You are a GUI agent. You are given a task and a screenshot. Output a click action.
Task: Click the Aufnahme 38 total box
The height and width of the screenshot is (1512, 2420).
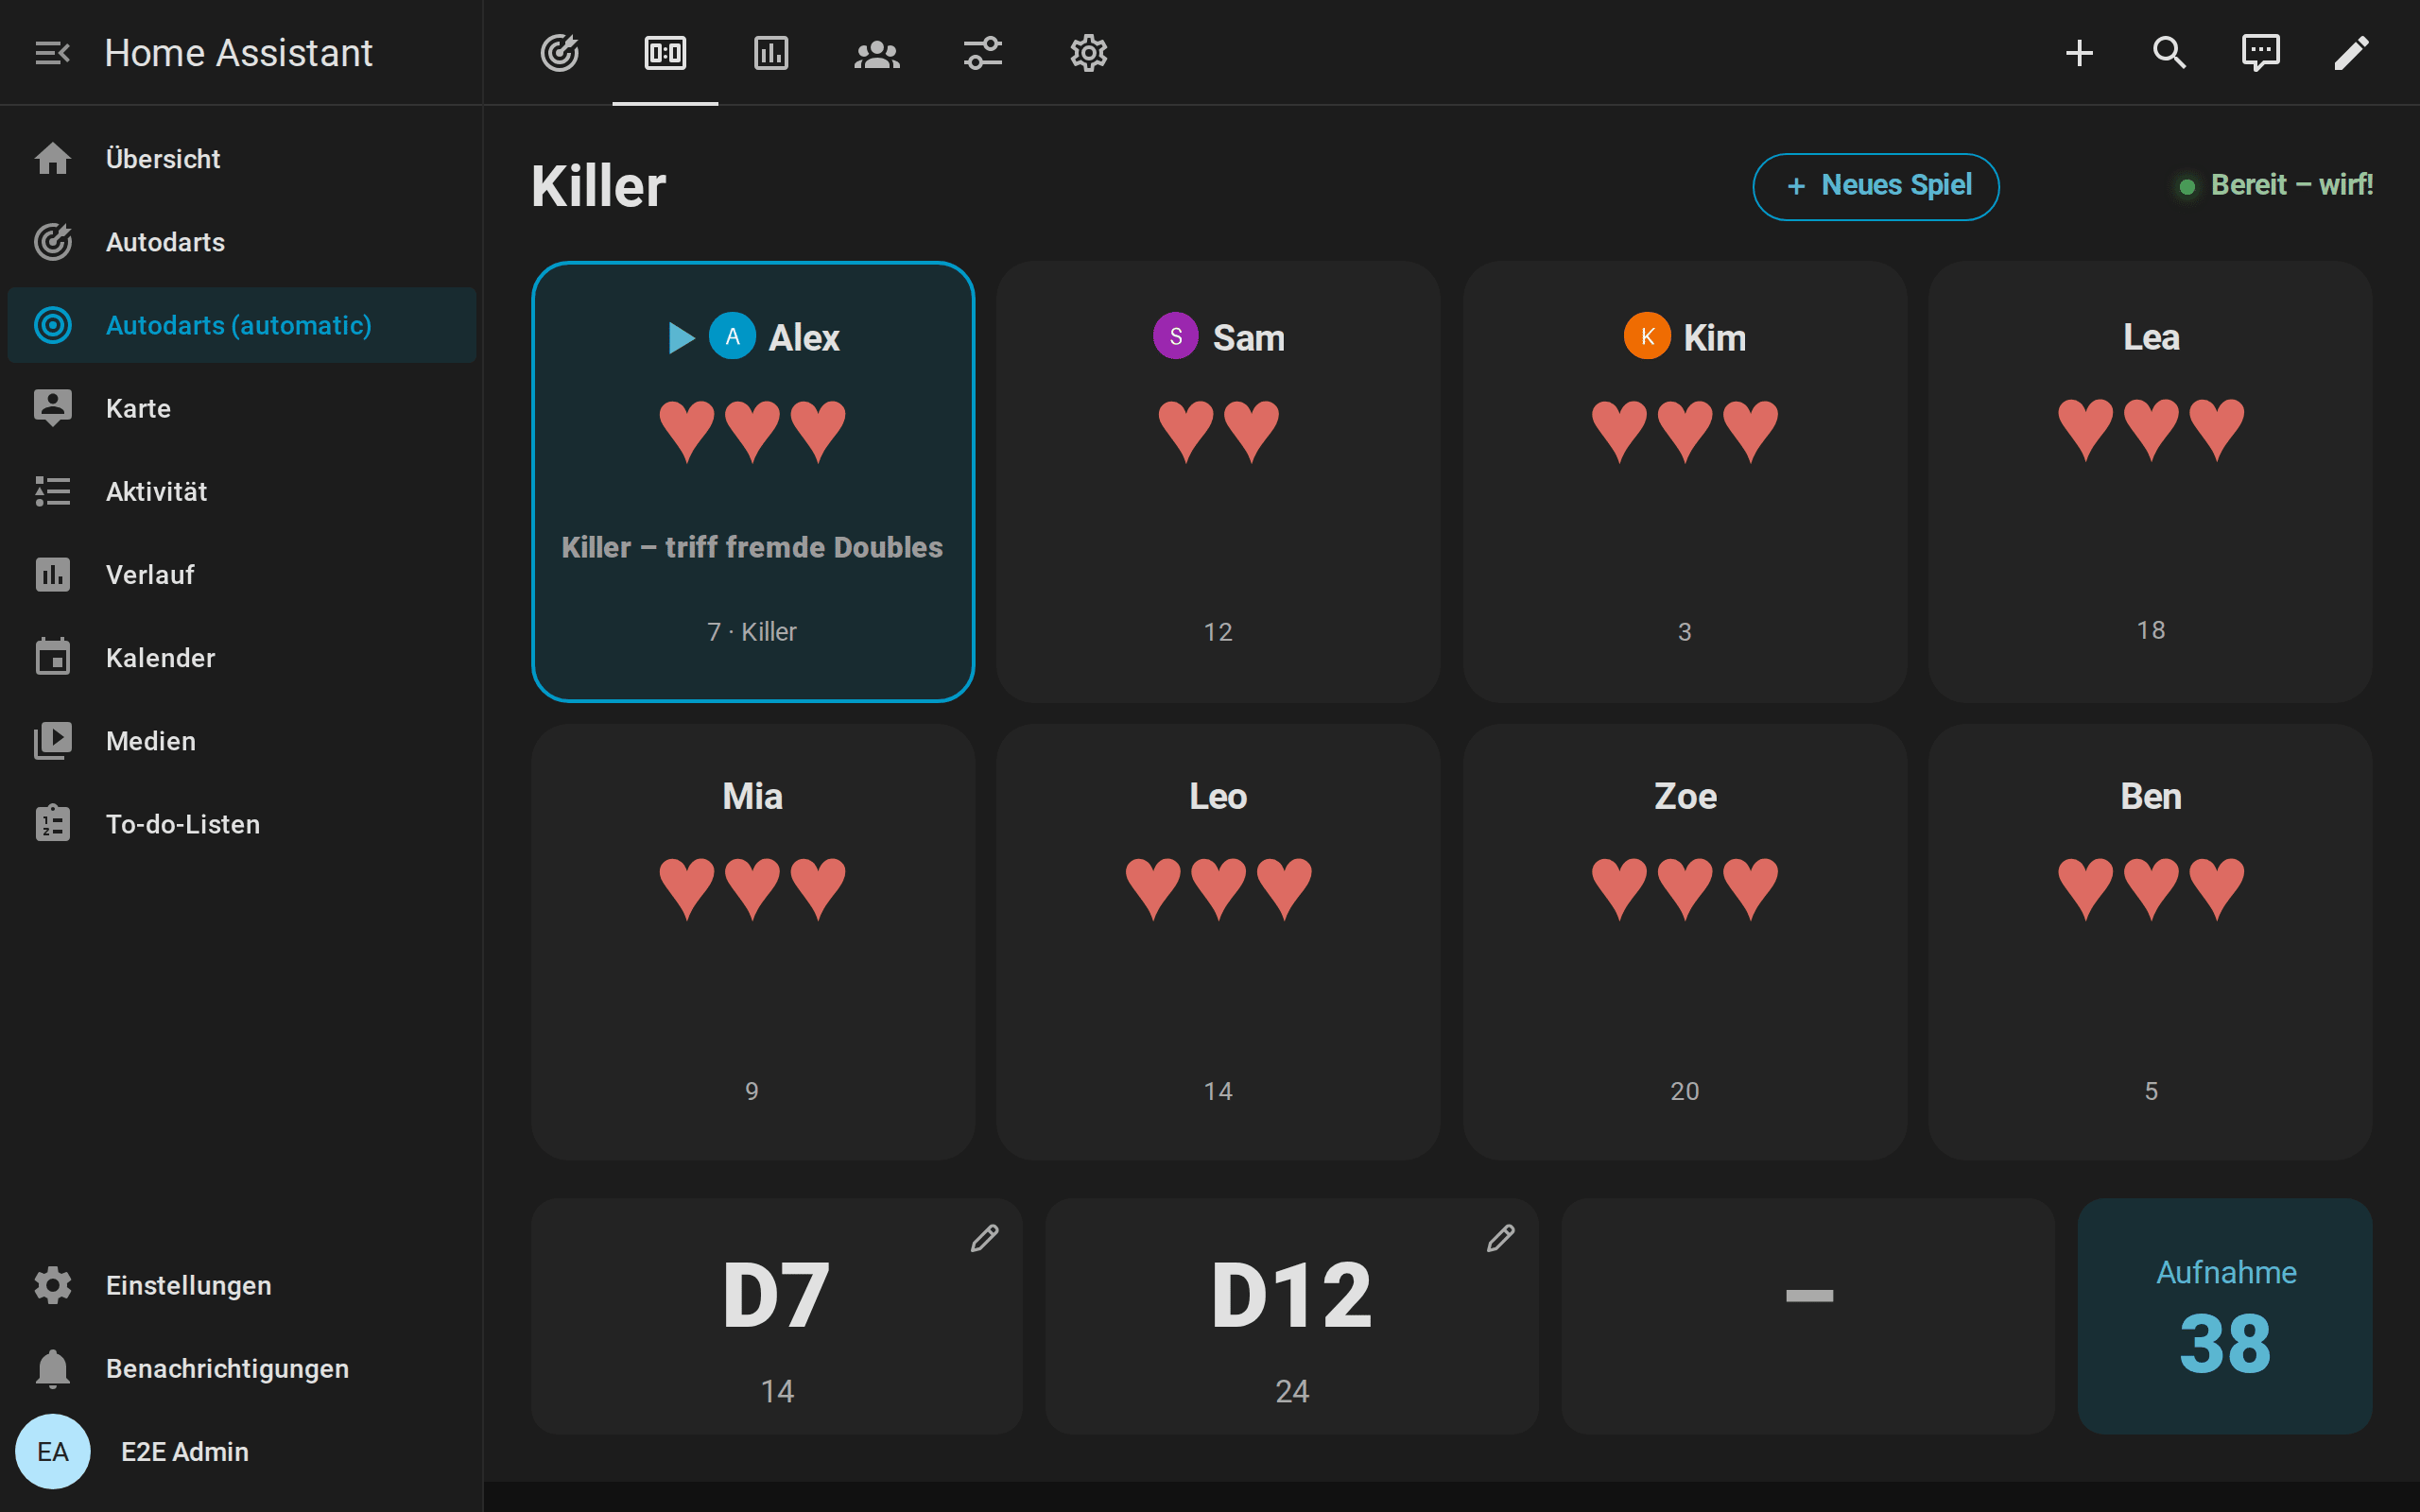(x=2225, y=1316)
